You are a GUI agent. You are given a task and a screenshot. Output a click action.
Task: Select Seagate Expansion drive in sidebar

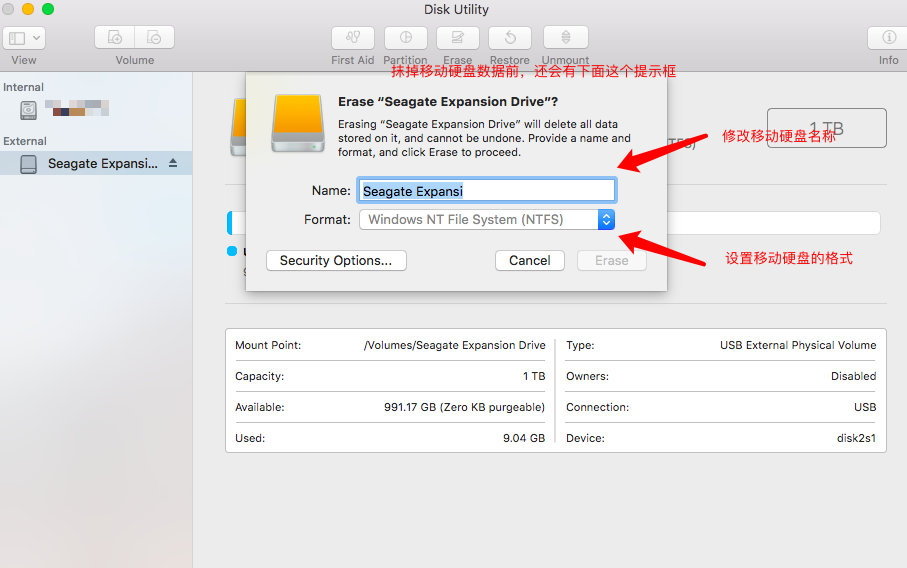(x=96, y=164)
